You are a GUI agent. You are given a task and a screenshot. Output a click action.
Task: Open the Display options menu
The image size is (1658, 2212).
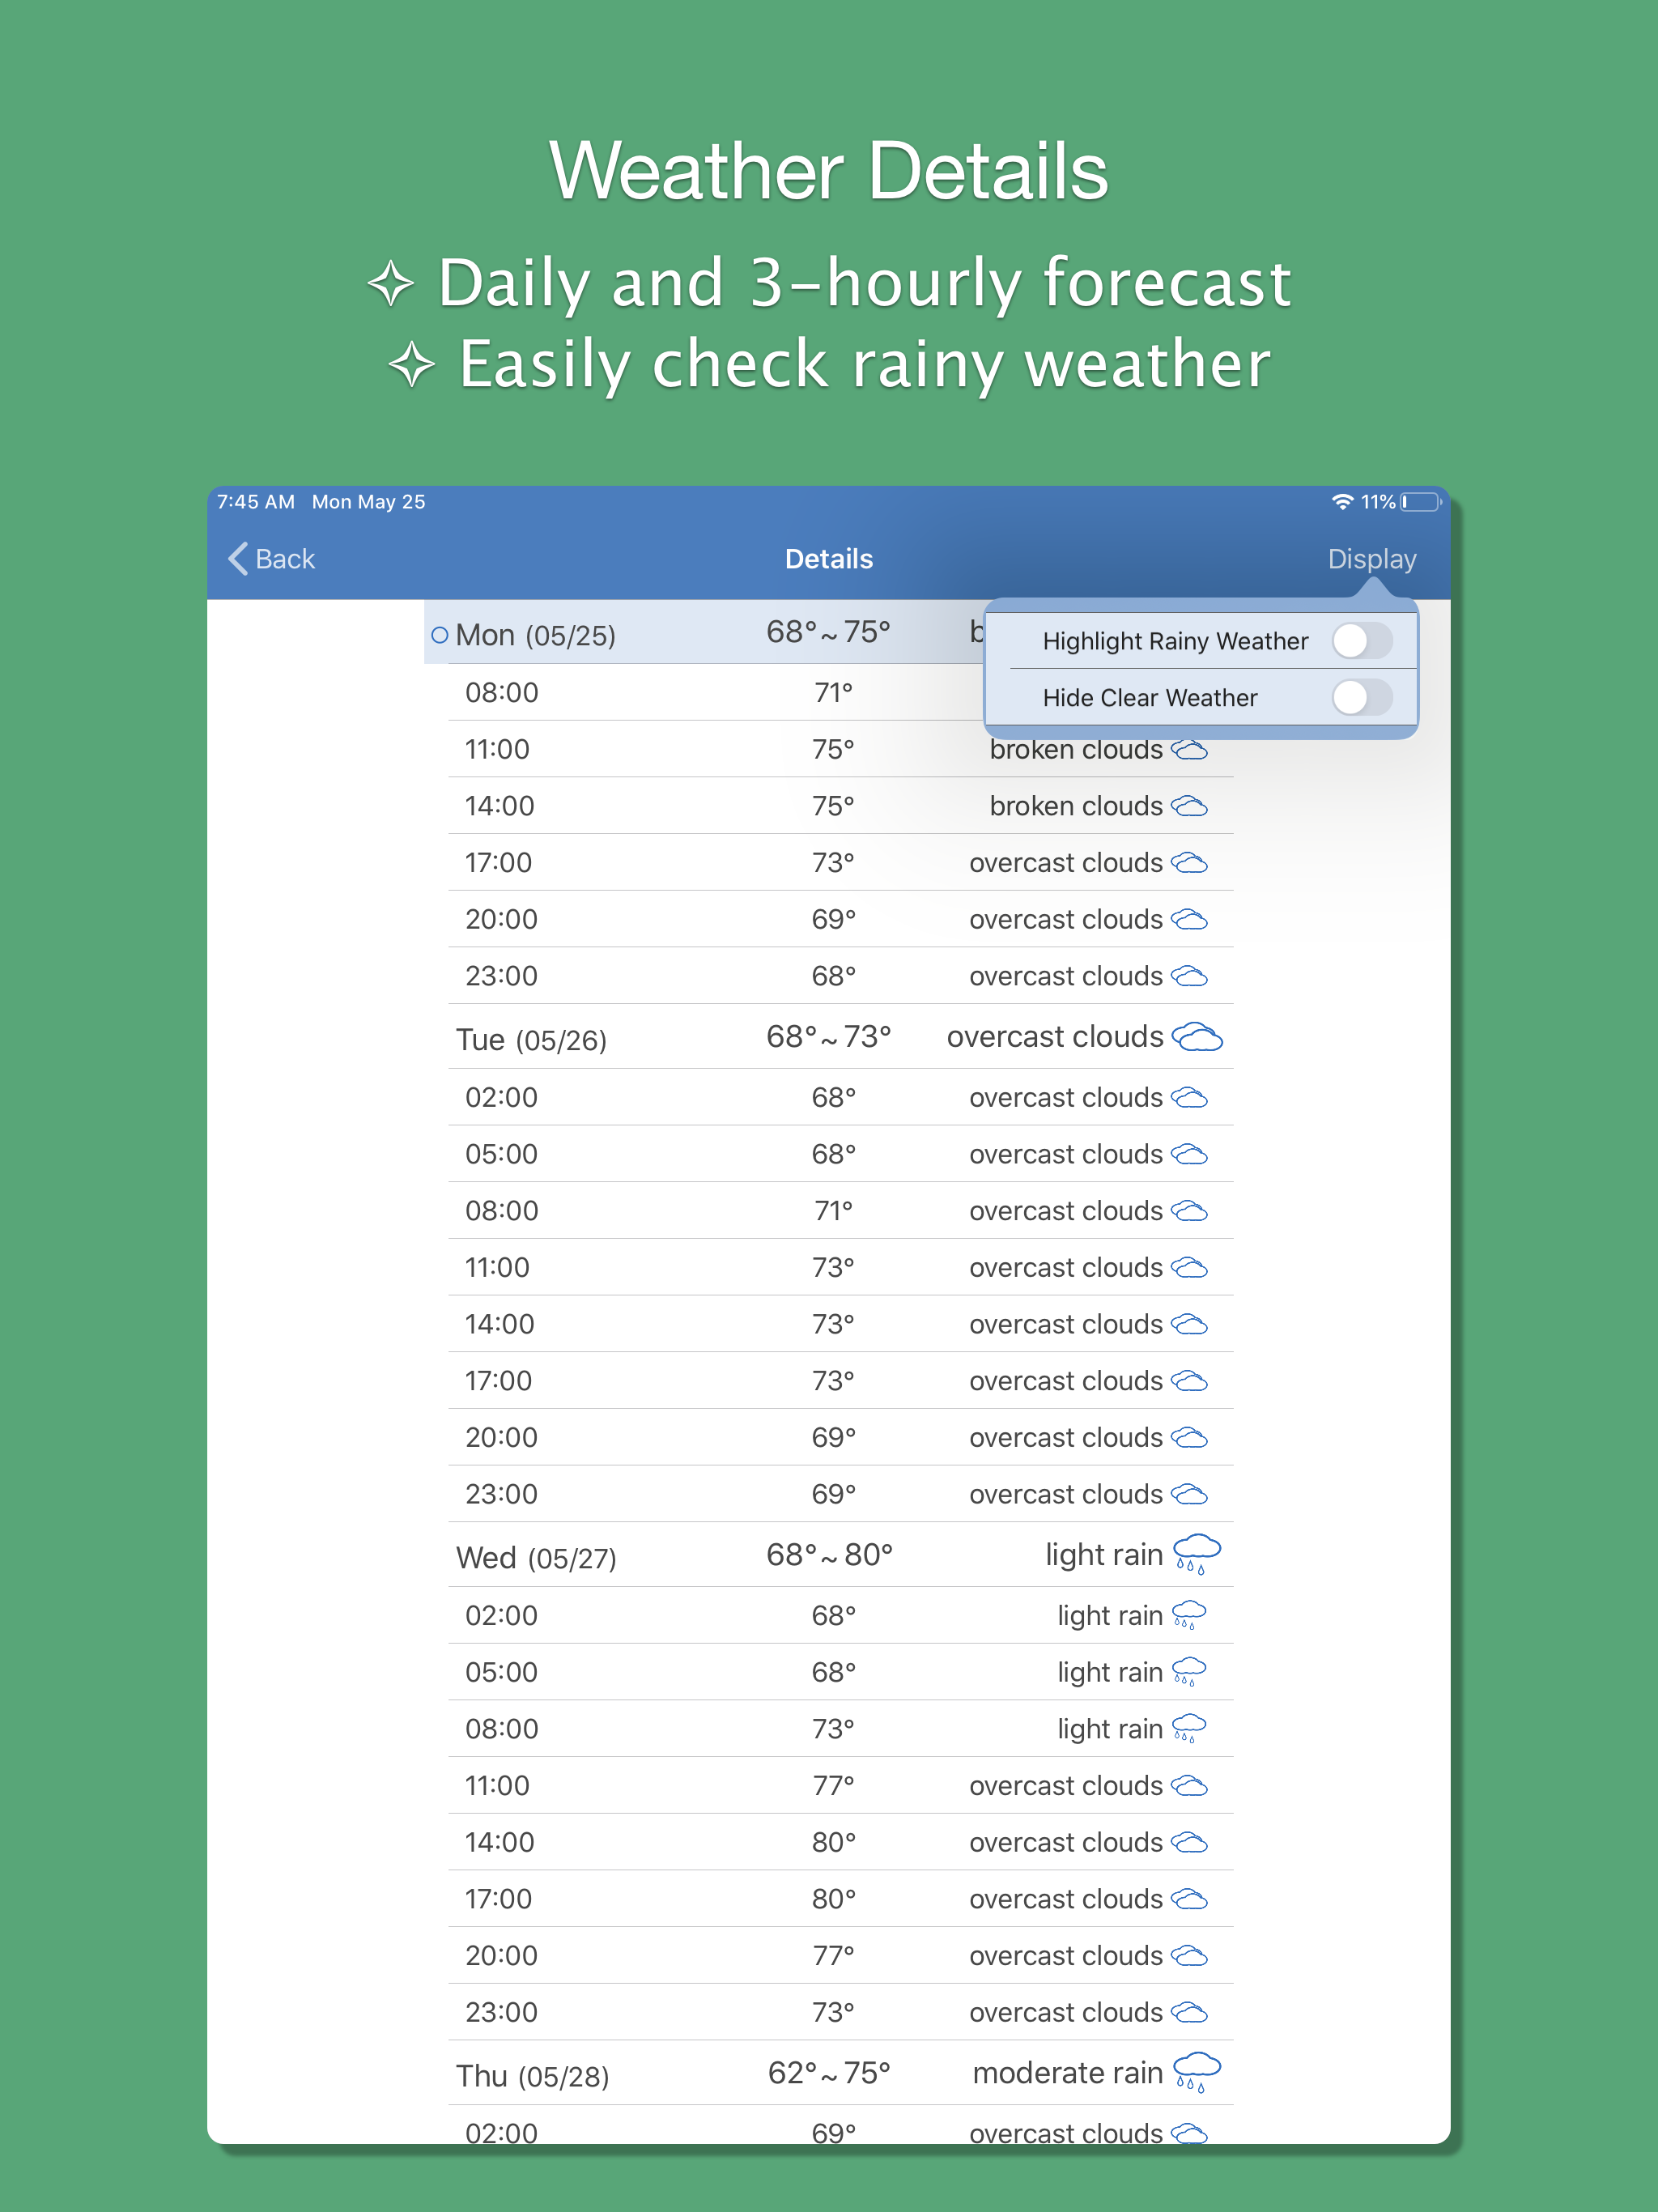tap(1372, 559)
